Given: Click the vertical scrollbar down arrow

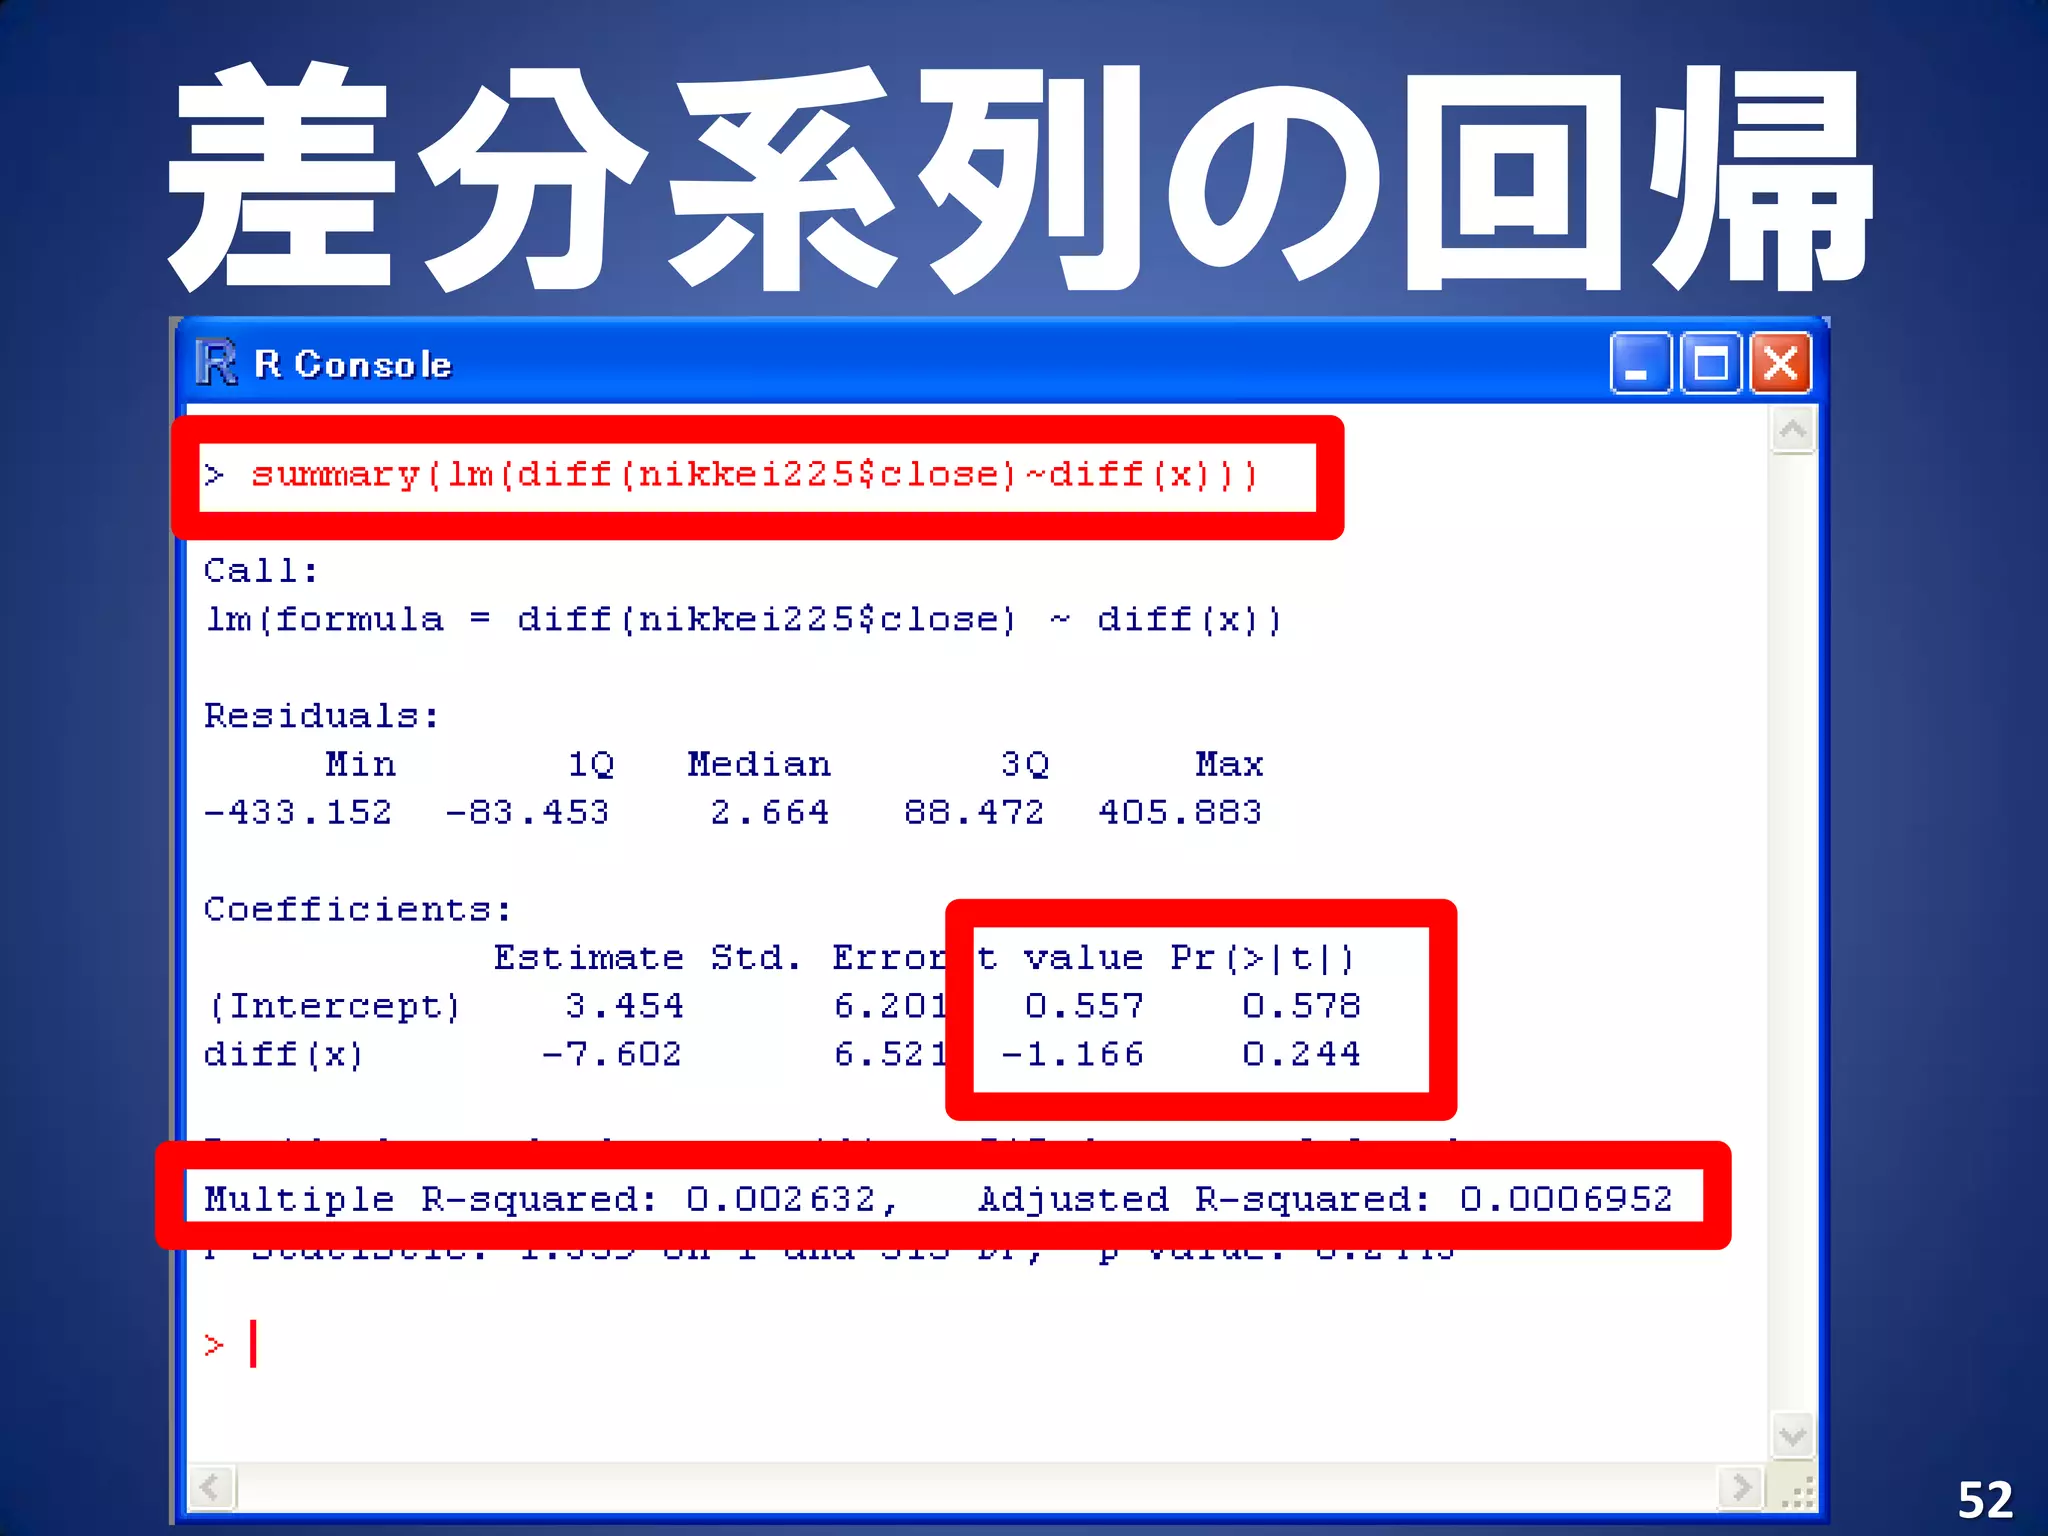Looking at the screenshot, I should (x=1792, y=1438).
